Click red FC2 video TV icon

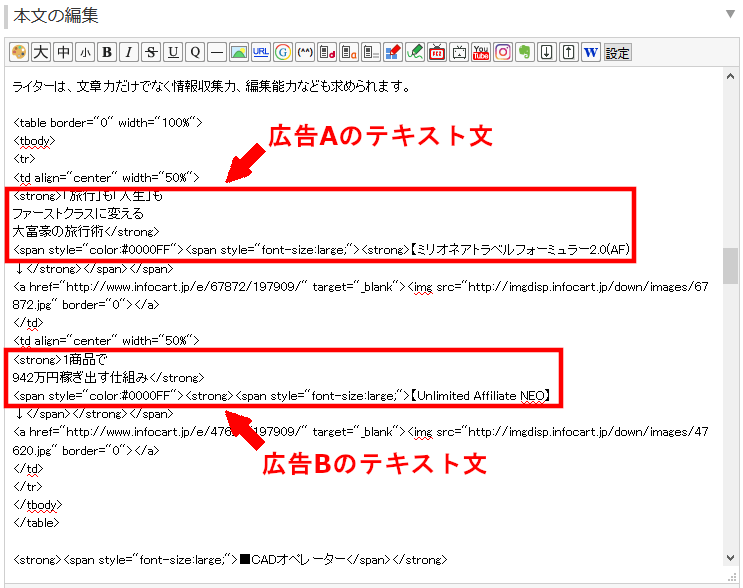tap(436, 52)
